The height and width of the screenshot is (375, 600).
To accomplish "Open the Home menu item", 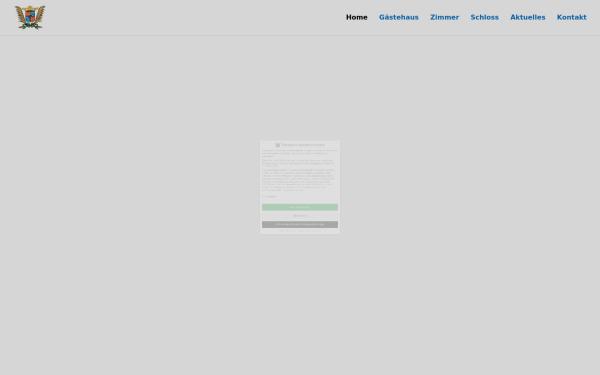I will click(357, 17).
